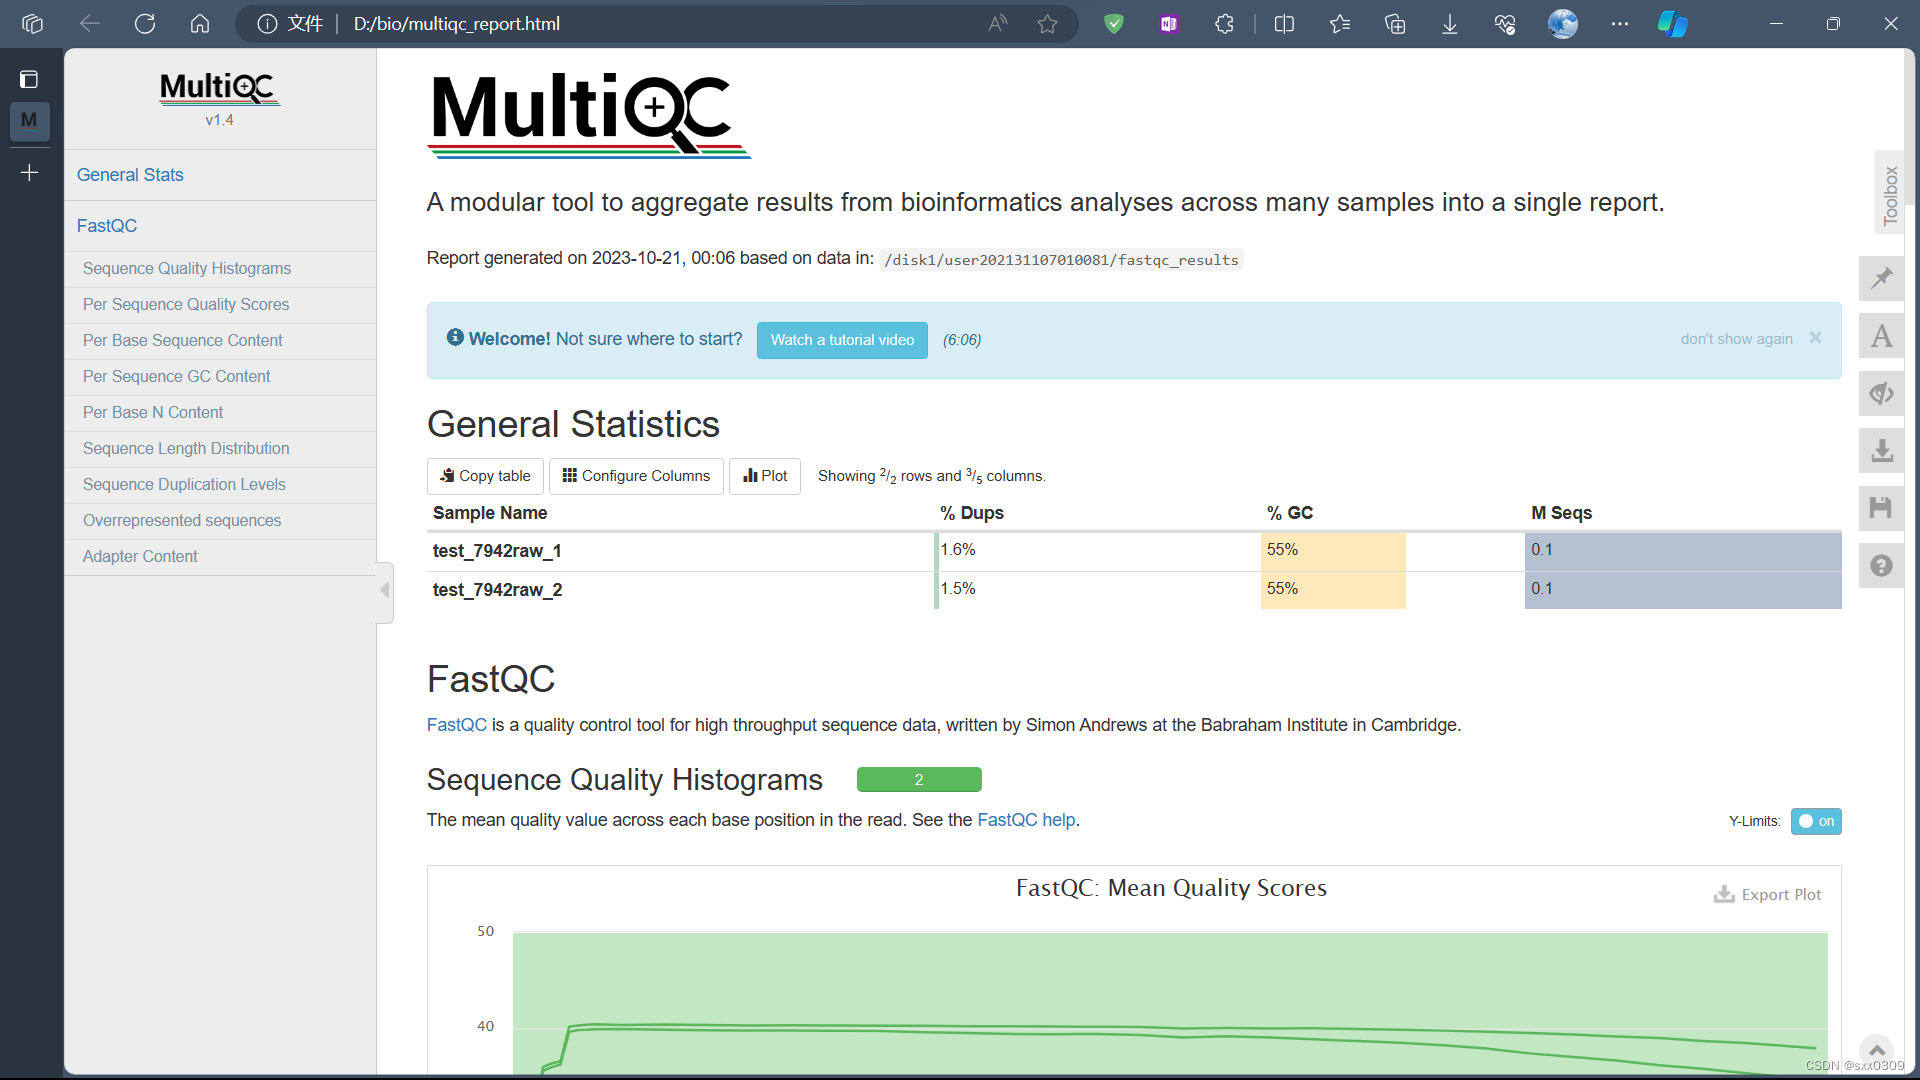Open the Save Settings toolbox tool
Image resolution: width=1920 pixels, height=1080 pixels.
pyautogui.click(x=1881, y=507)
